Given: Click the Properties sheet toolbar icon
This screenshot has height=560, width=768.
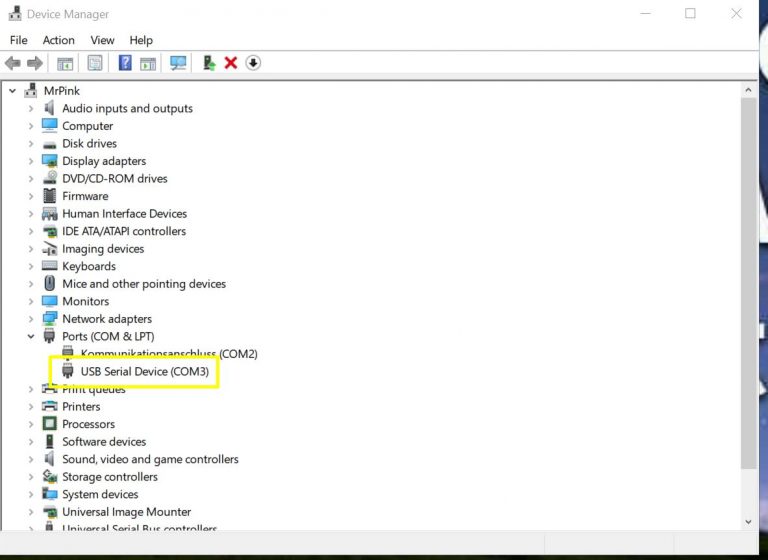Looking at the screenshot, I should click(95, 63).
